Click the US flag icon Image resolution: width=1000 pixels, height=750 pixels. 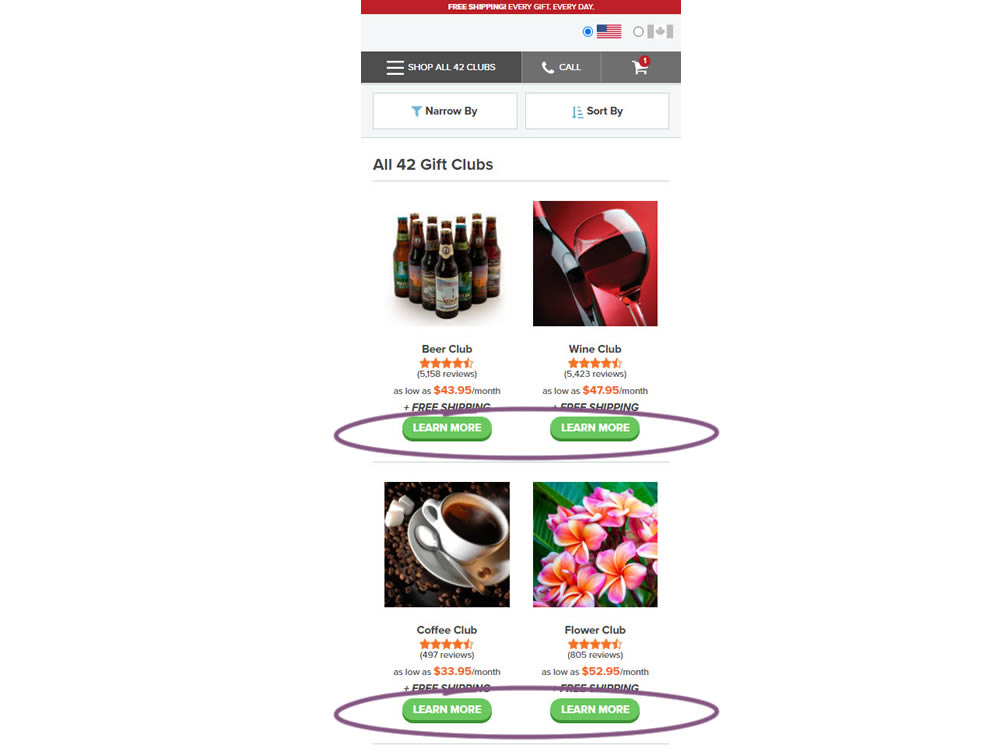click(x=609, y=31)
